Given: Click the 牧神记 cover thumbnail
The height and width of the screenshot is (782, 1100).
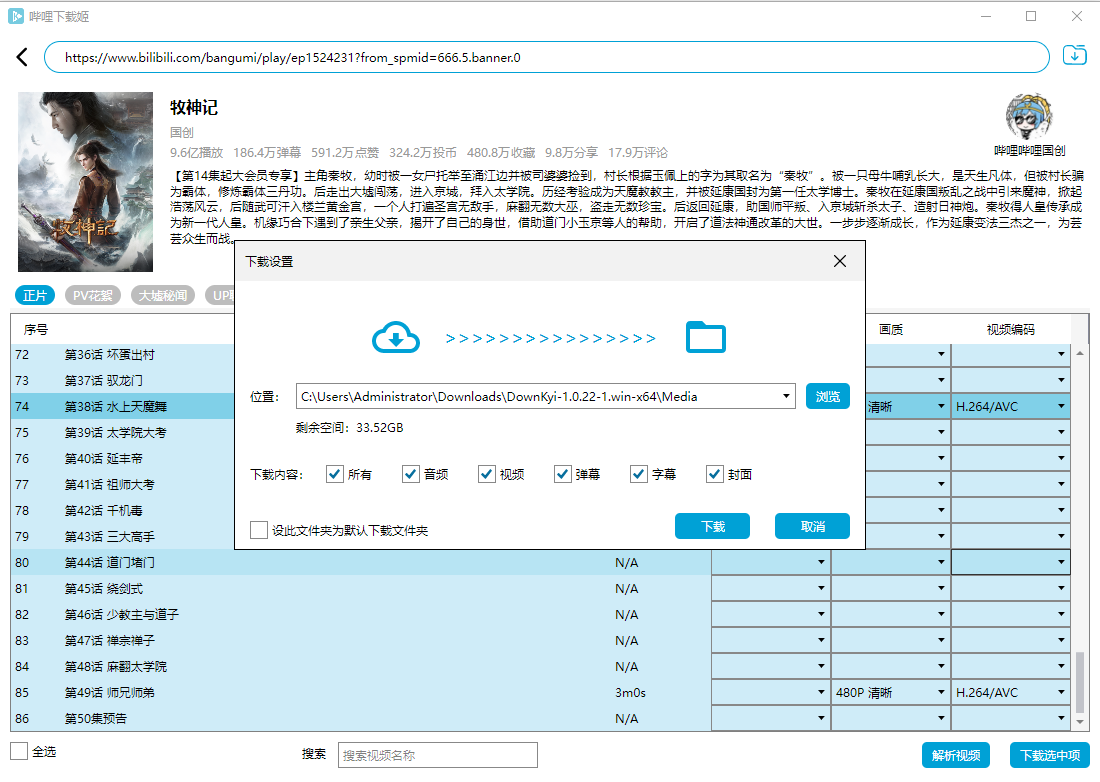Looking at the screenshot, I should pos(85,182).
